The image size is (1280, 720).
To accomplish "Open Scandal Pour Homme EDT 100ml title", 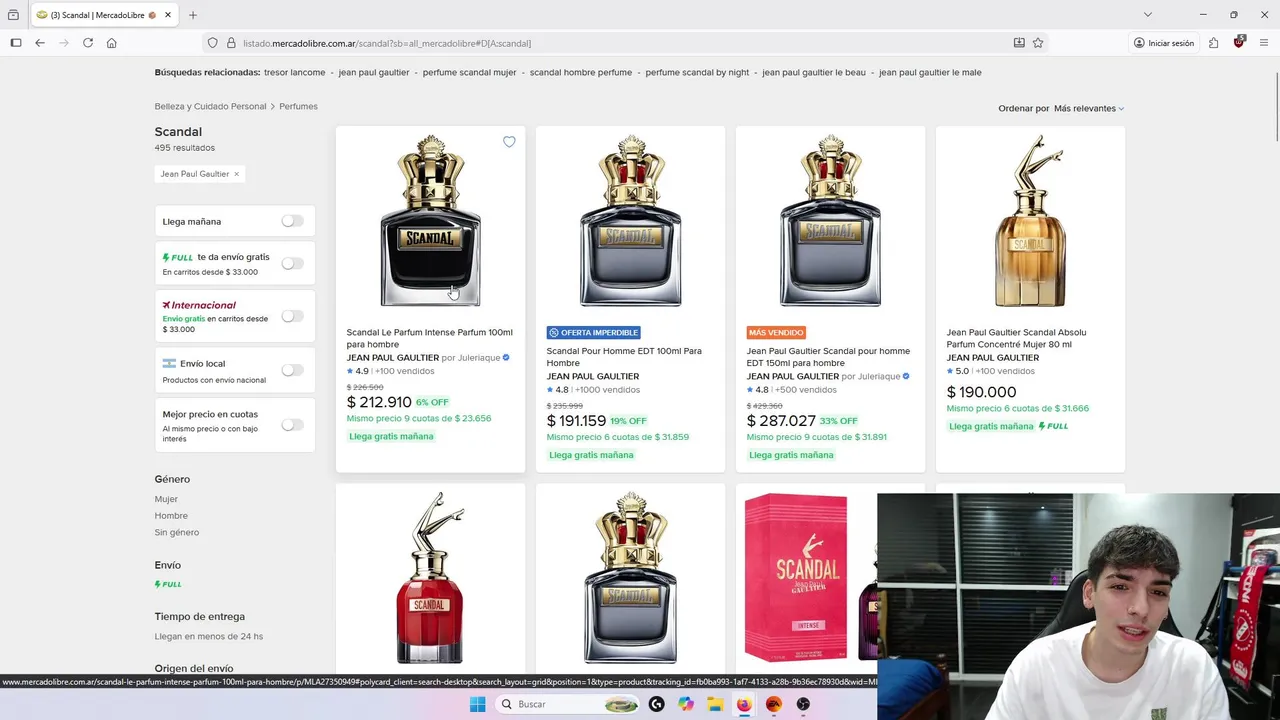I will click(624, 357).
